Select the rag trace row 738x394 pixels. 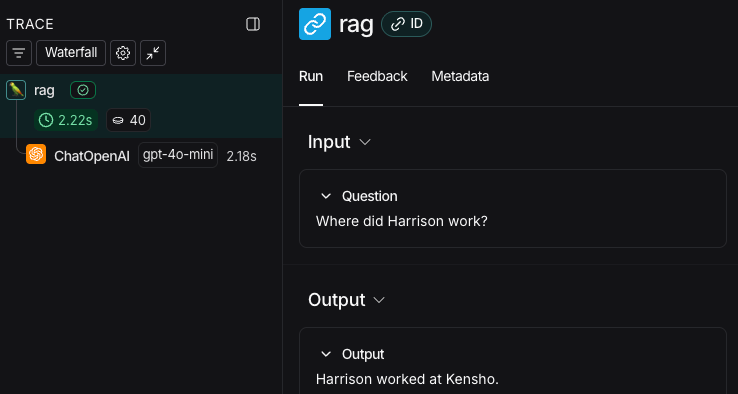point(141,105)
